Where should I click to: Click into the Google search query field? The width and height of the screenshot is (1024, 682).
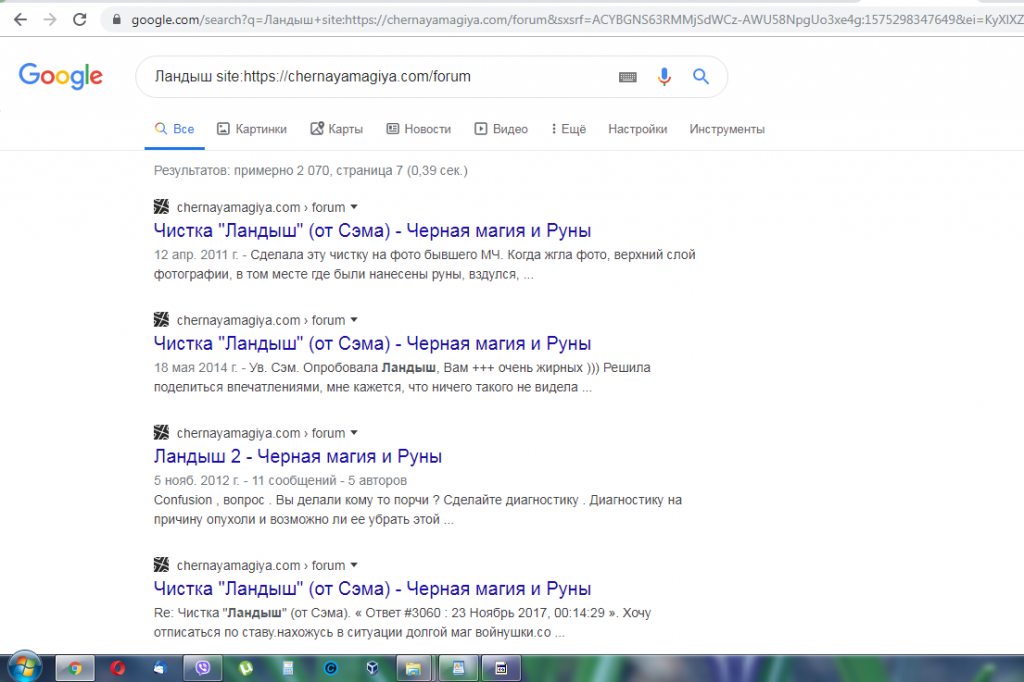[379, 76]
